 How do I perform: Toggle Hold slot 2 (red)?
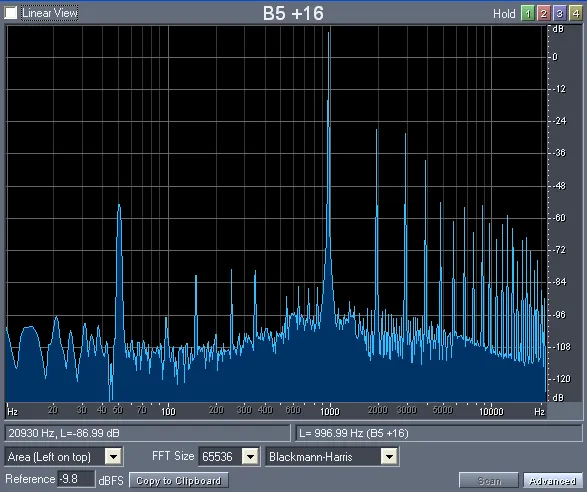(544, 14)
